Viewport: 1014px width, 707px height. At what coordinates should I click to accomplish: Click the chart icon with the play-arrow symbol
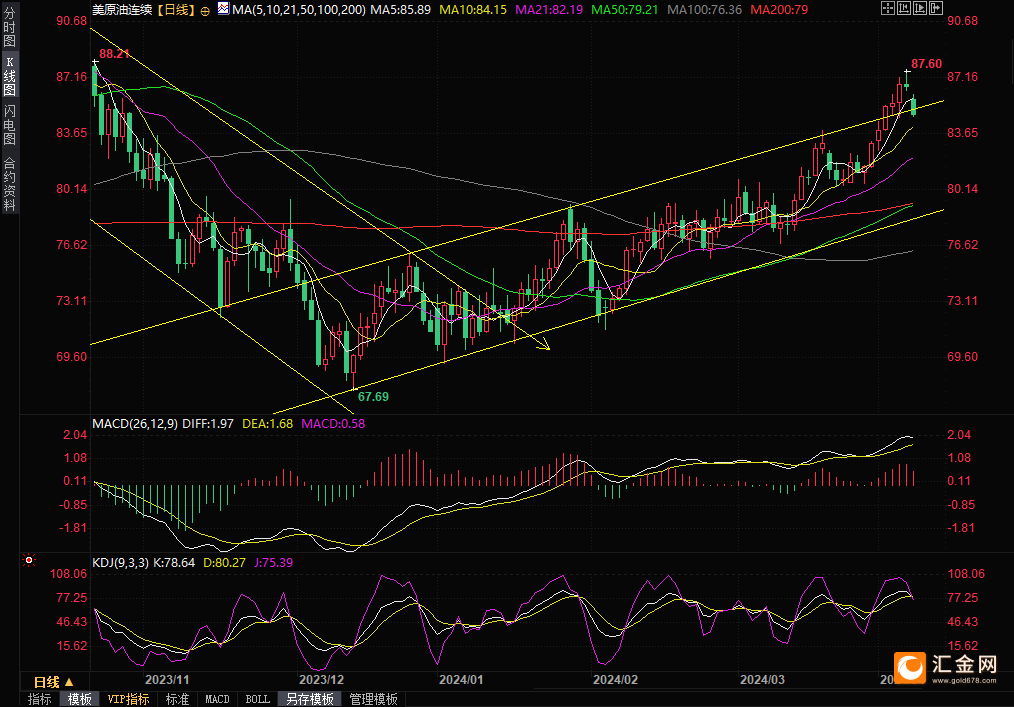[x=920, y=8]
